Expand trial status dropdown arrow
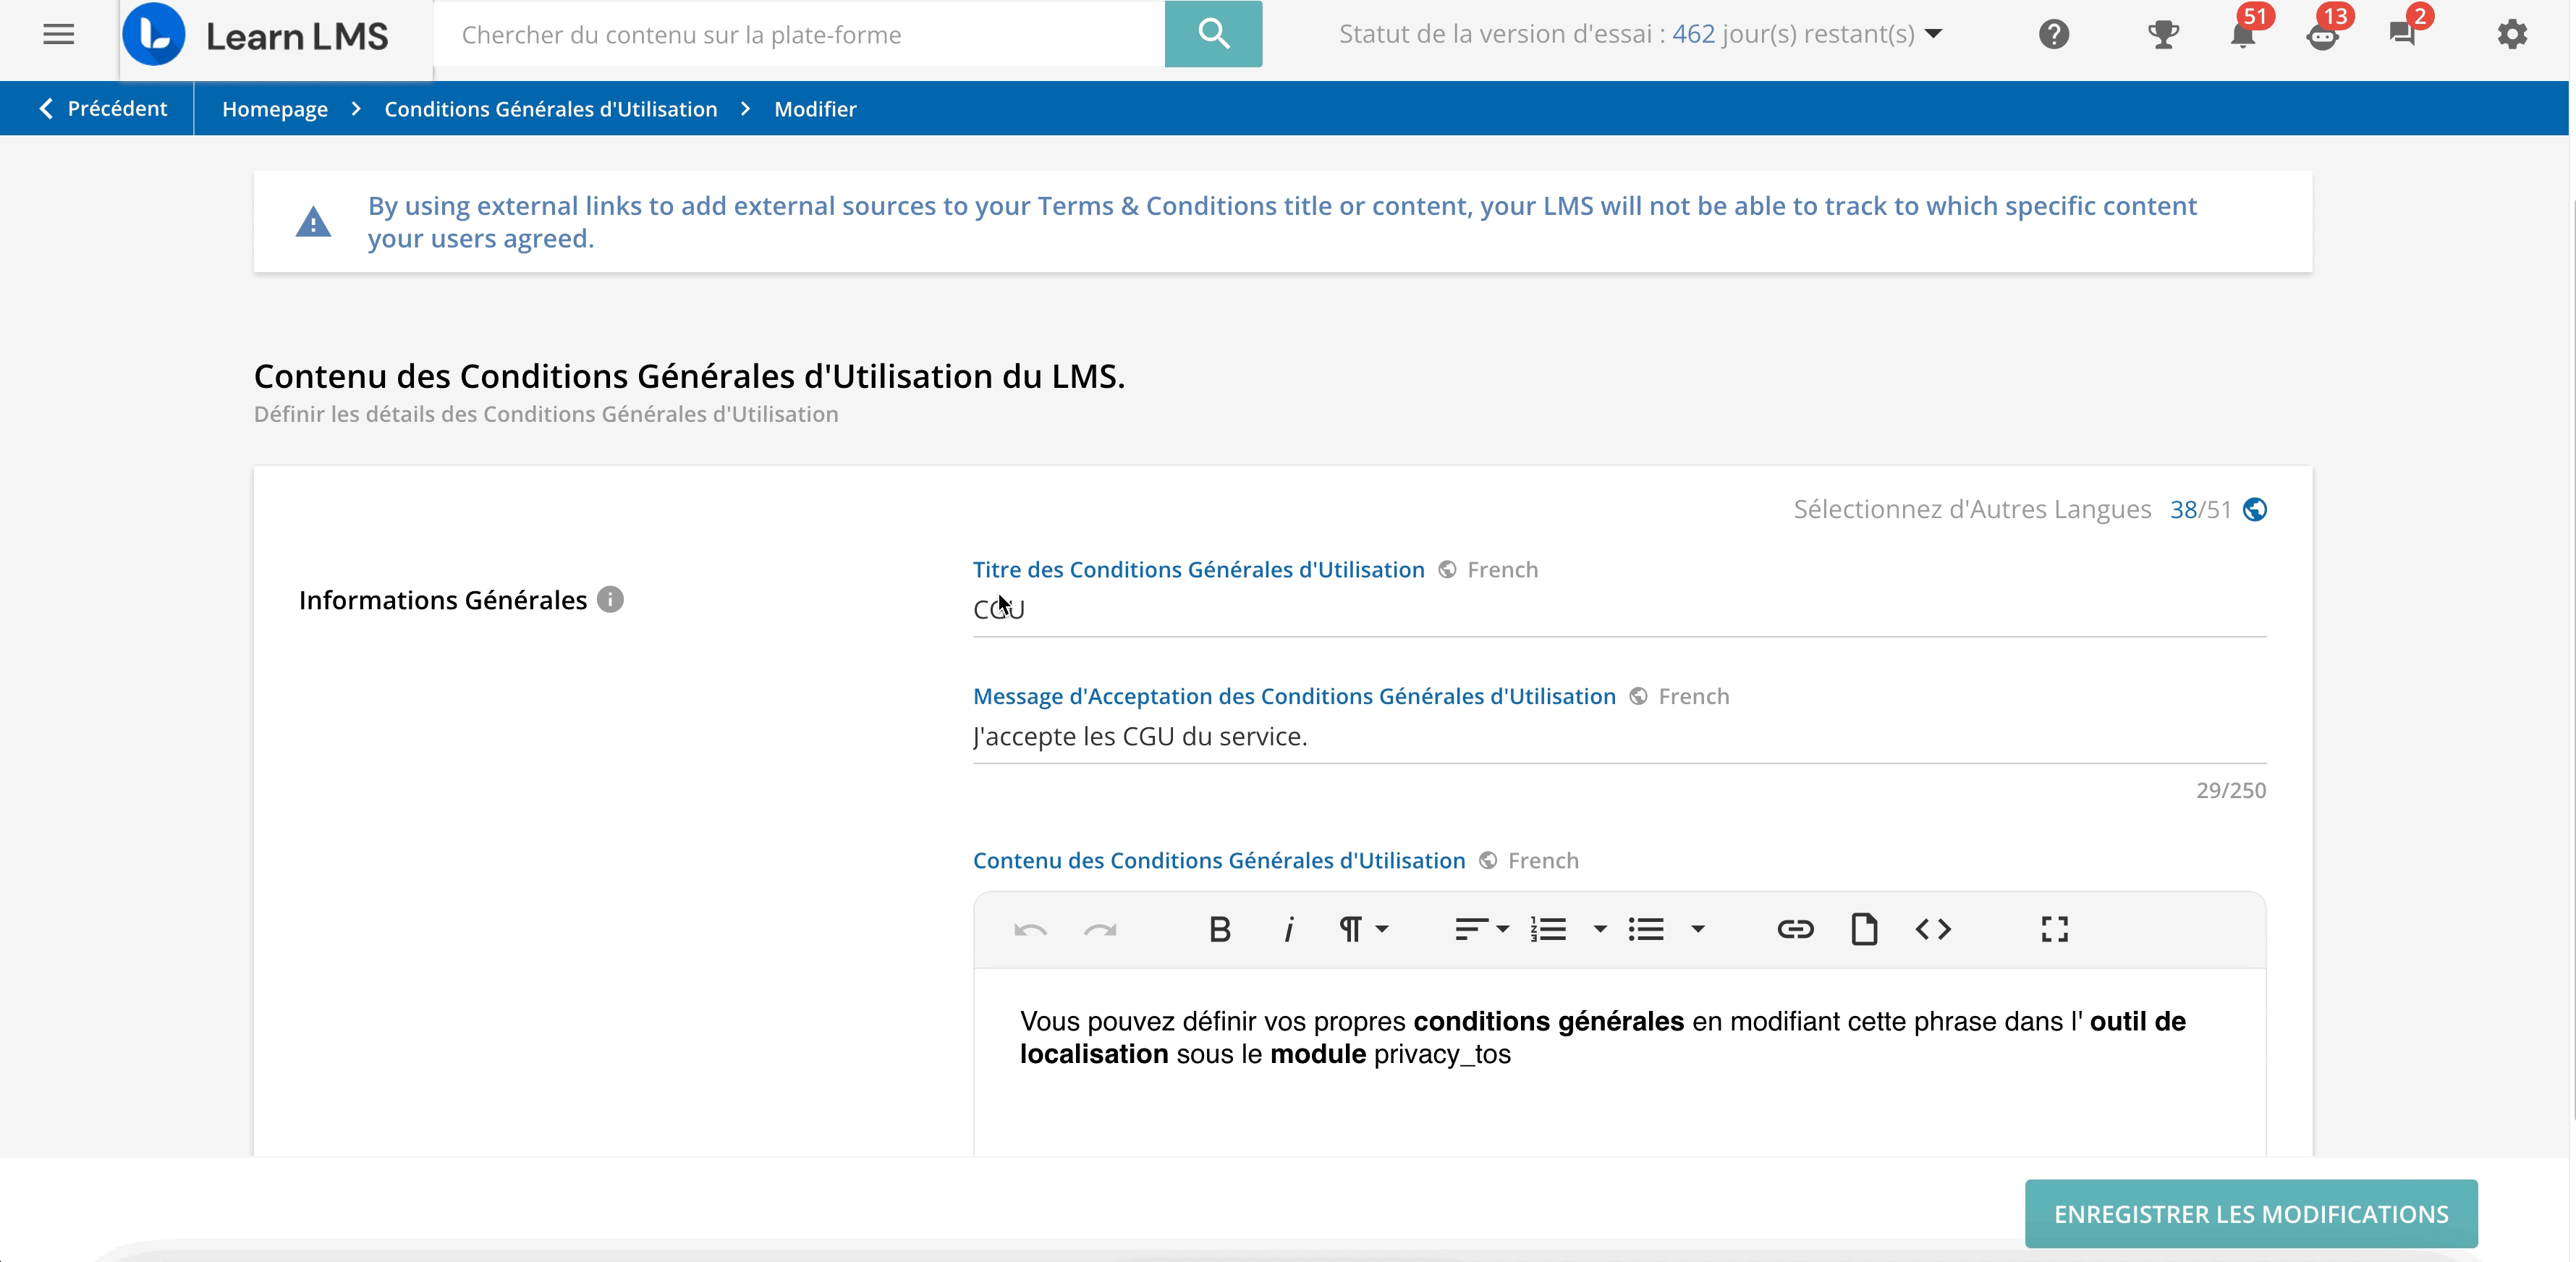 coord(1934,34)
